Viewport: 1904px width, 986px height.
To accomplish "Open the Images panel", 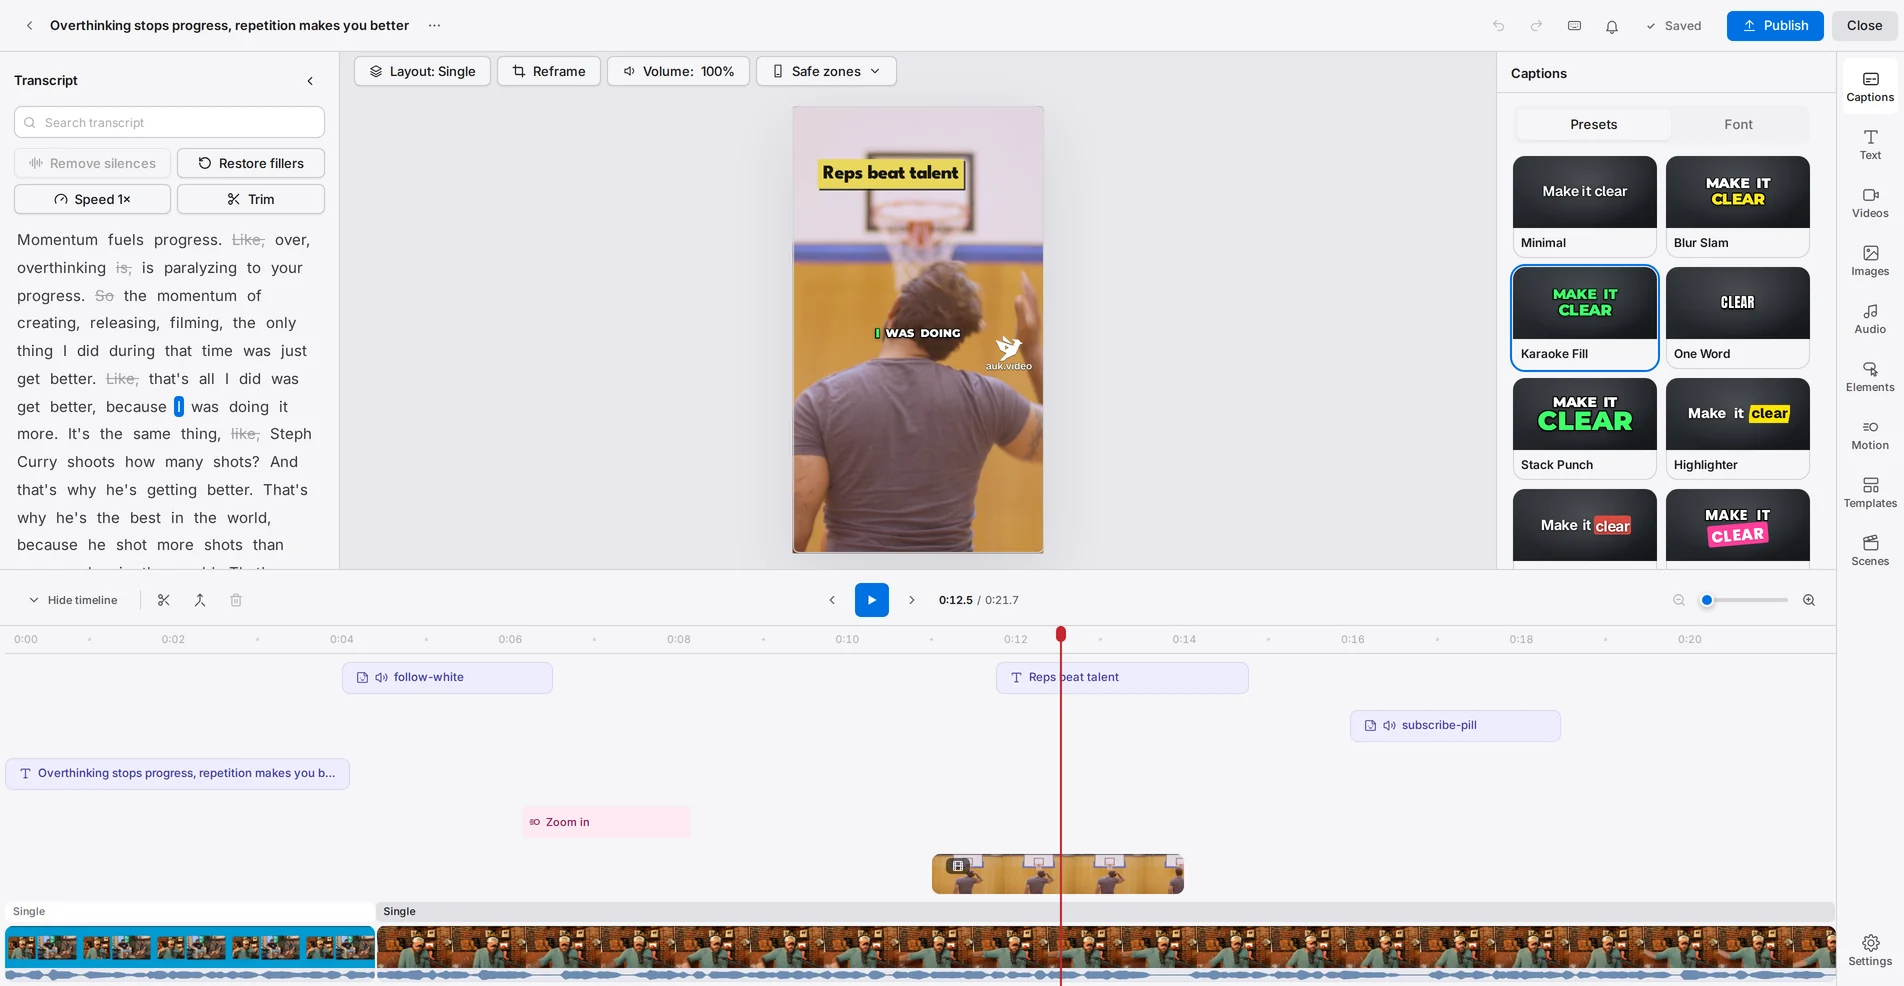I will coord(1870,260).
